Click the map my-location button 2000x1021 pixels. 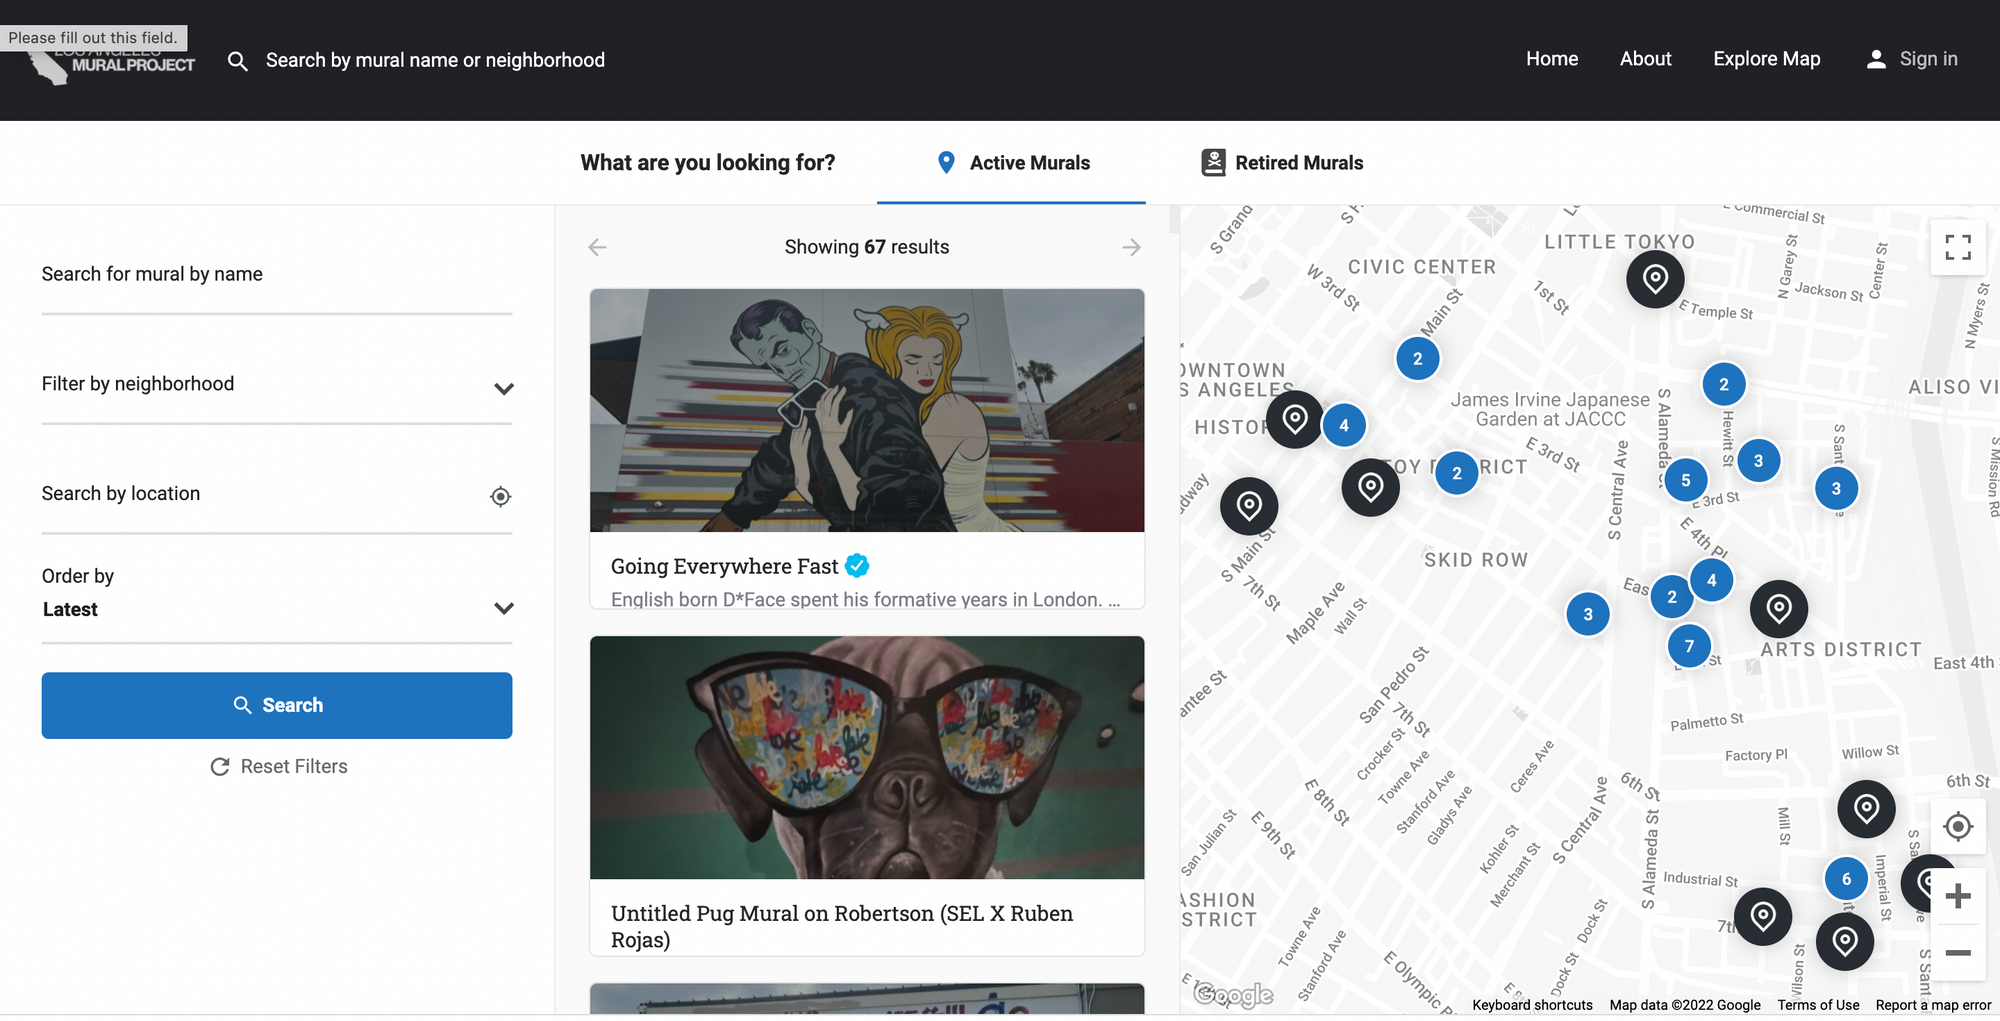tap(1958, 826)
